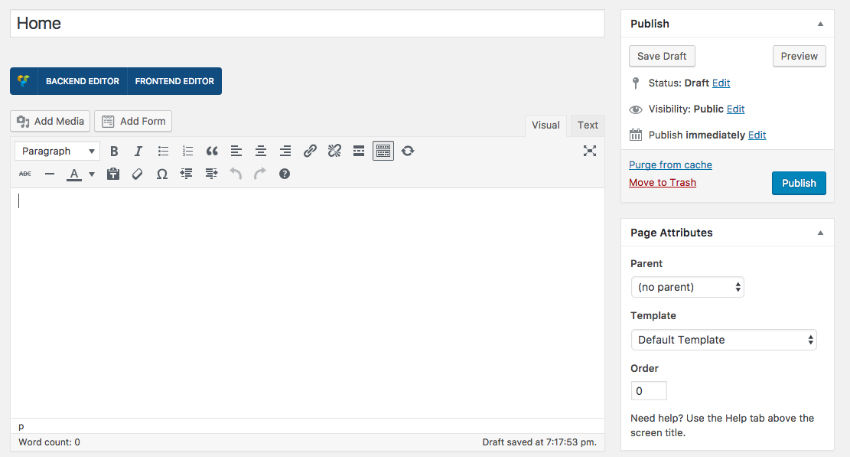
Task: Click the Draft saved status text
Action: [x=539, y=442]
